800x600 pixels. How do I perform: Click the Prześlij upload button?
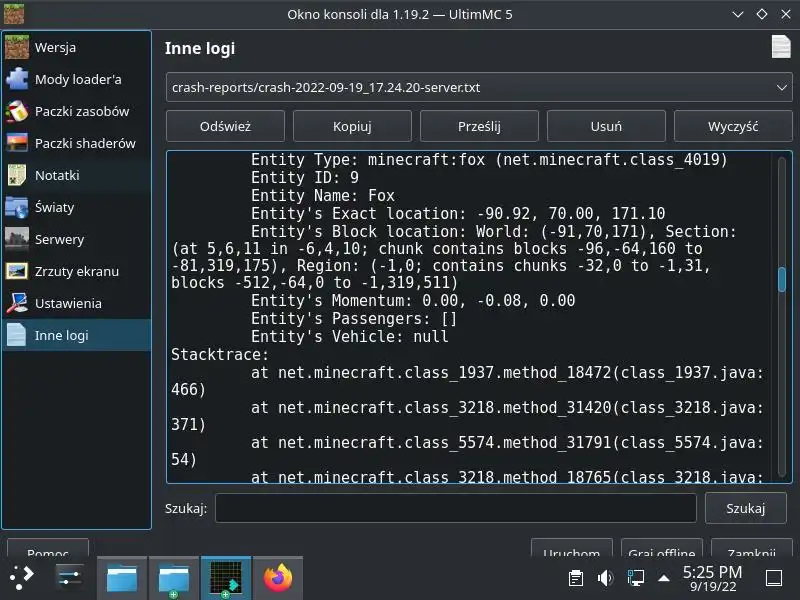pyautogui.click(x=479, y=126)
